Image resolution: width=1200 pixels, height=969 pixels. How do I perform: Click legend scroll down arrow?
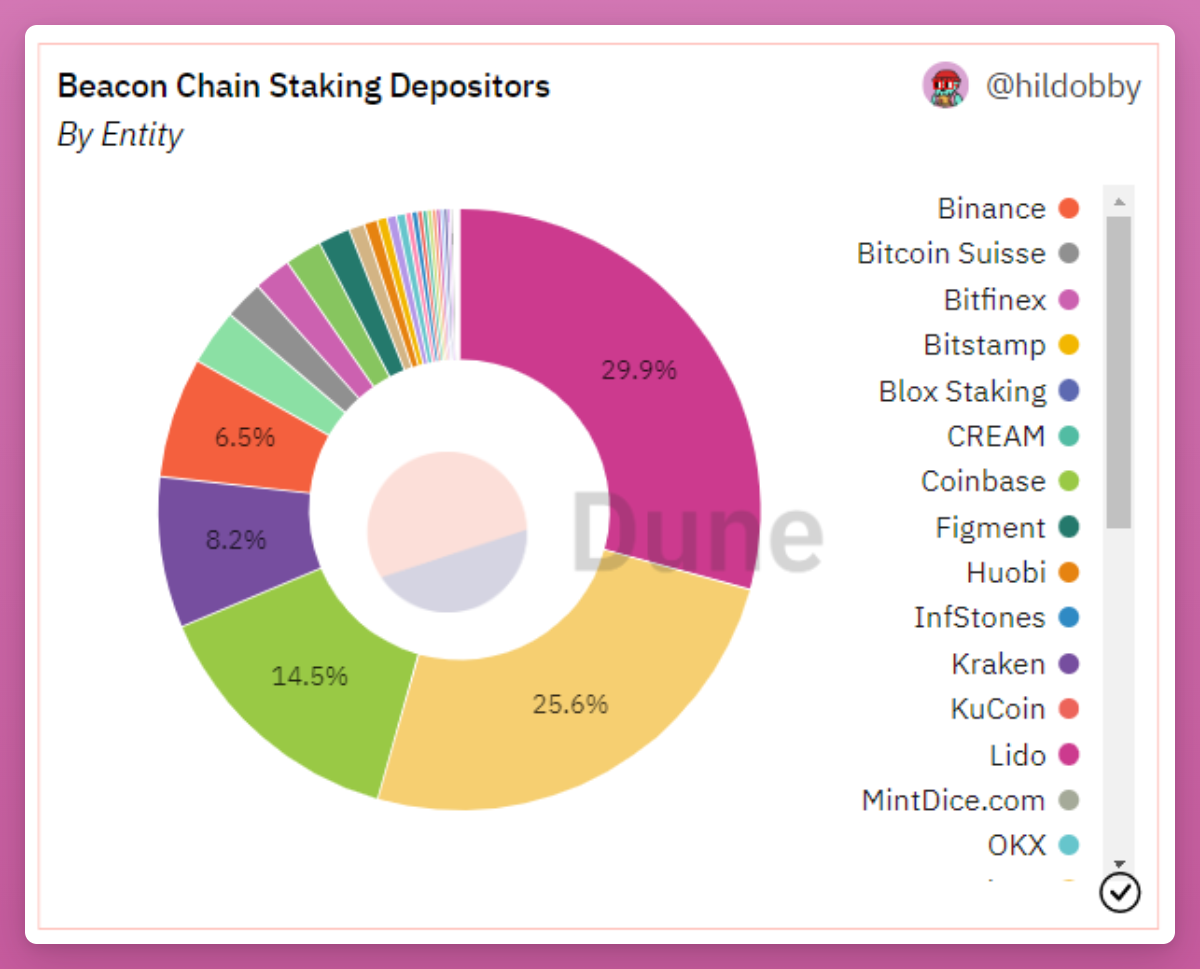[1119, 863]
